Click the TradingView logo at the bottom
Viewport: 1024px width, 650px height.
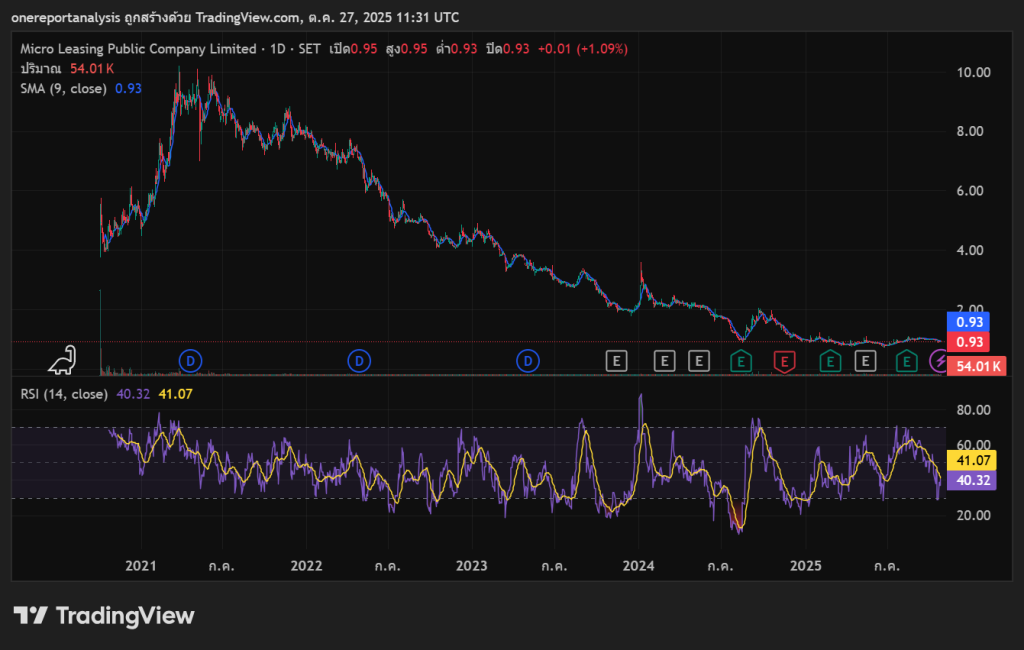tap(104, 616)
